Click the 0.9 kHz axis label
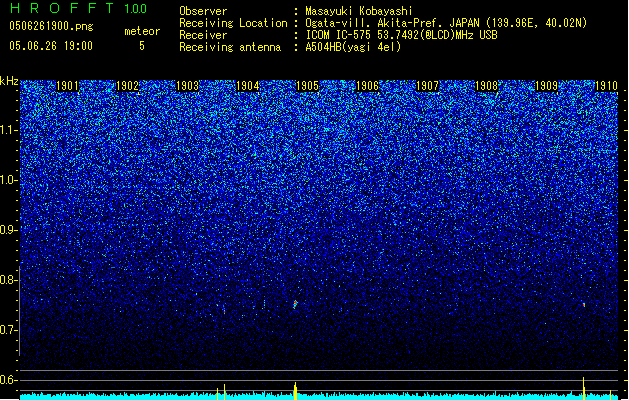629x400 pixels. coord(9,230)
